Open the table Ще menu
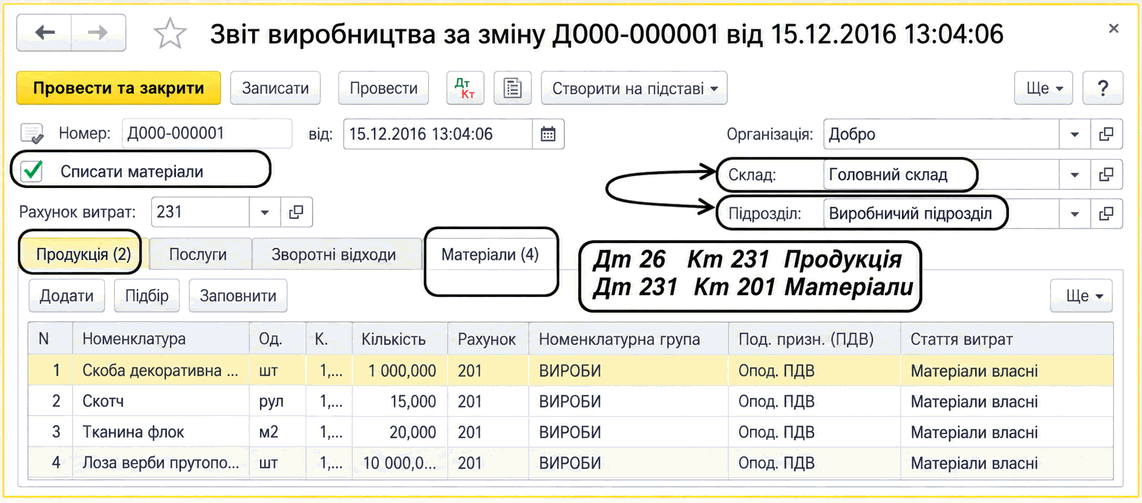Viewport: 1142px width, 503px height. click(x=1082, y=296)
